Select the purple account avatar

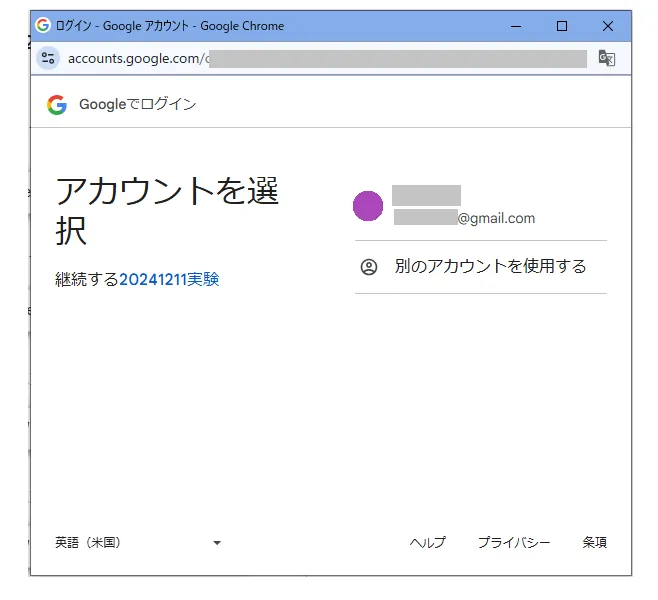coord(368,206)
